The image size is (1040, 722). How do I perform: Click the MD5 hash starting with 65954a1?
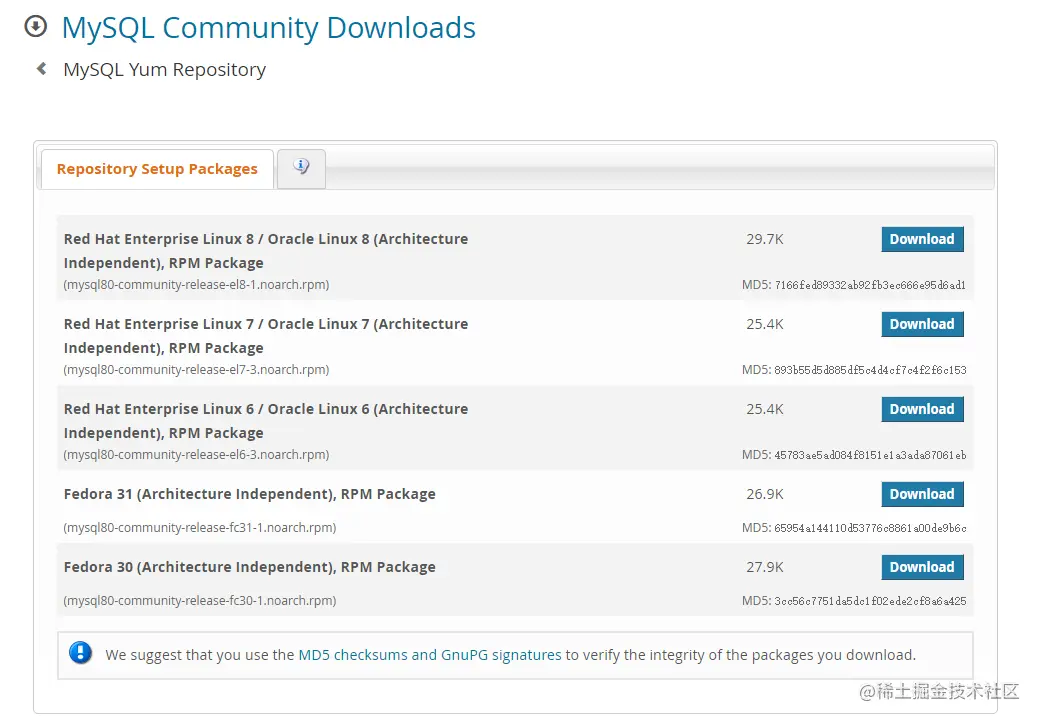pyautogui.click(x=870, y=528)
